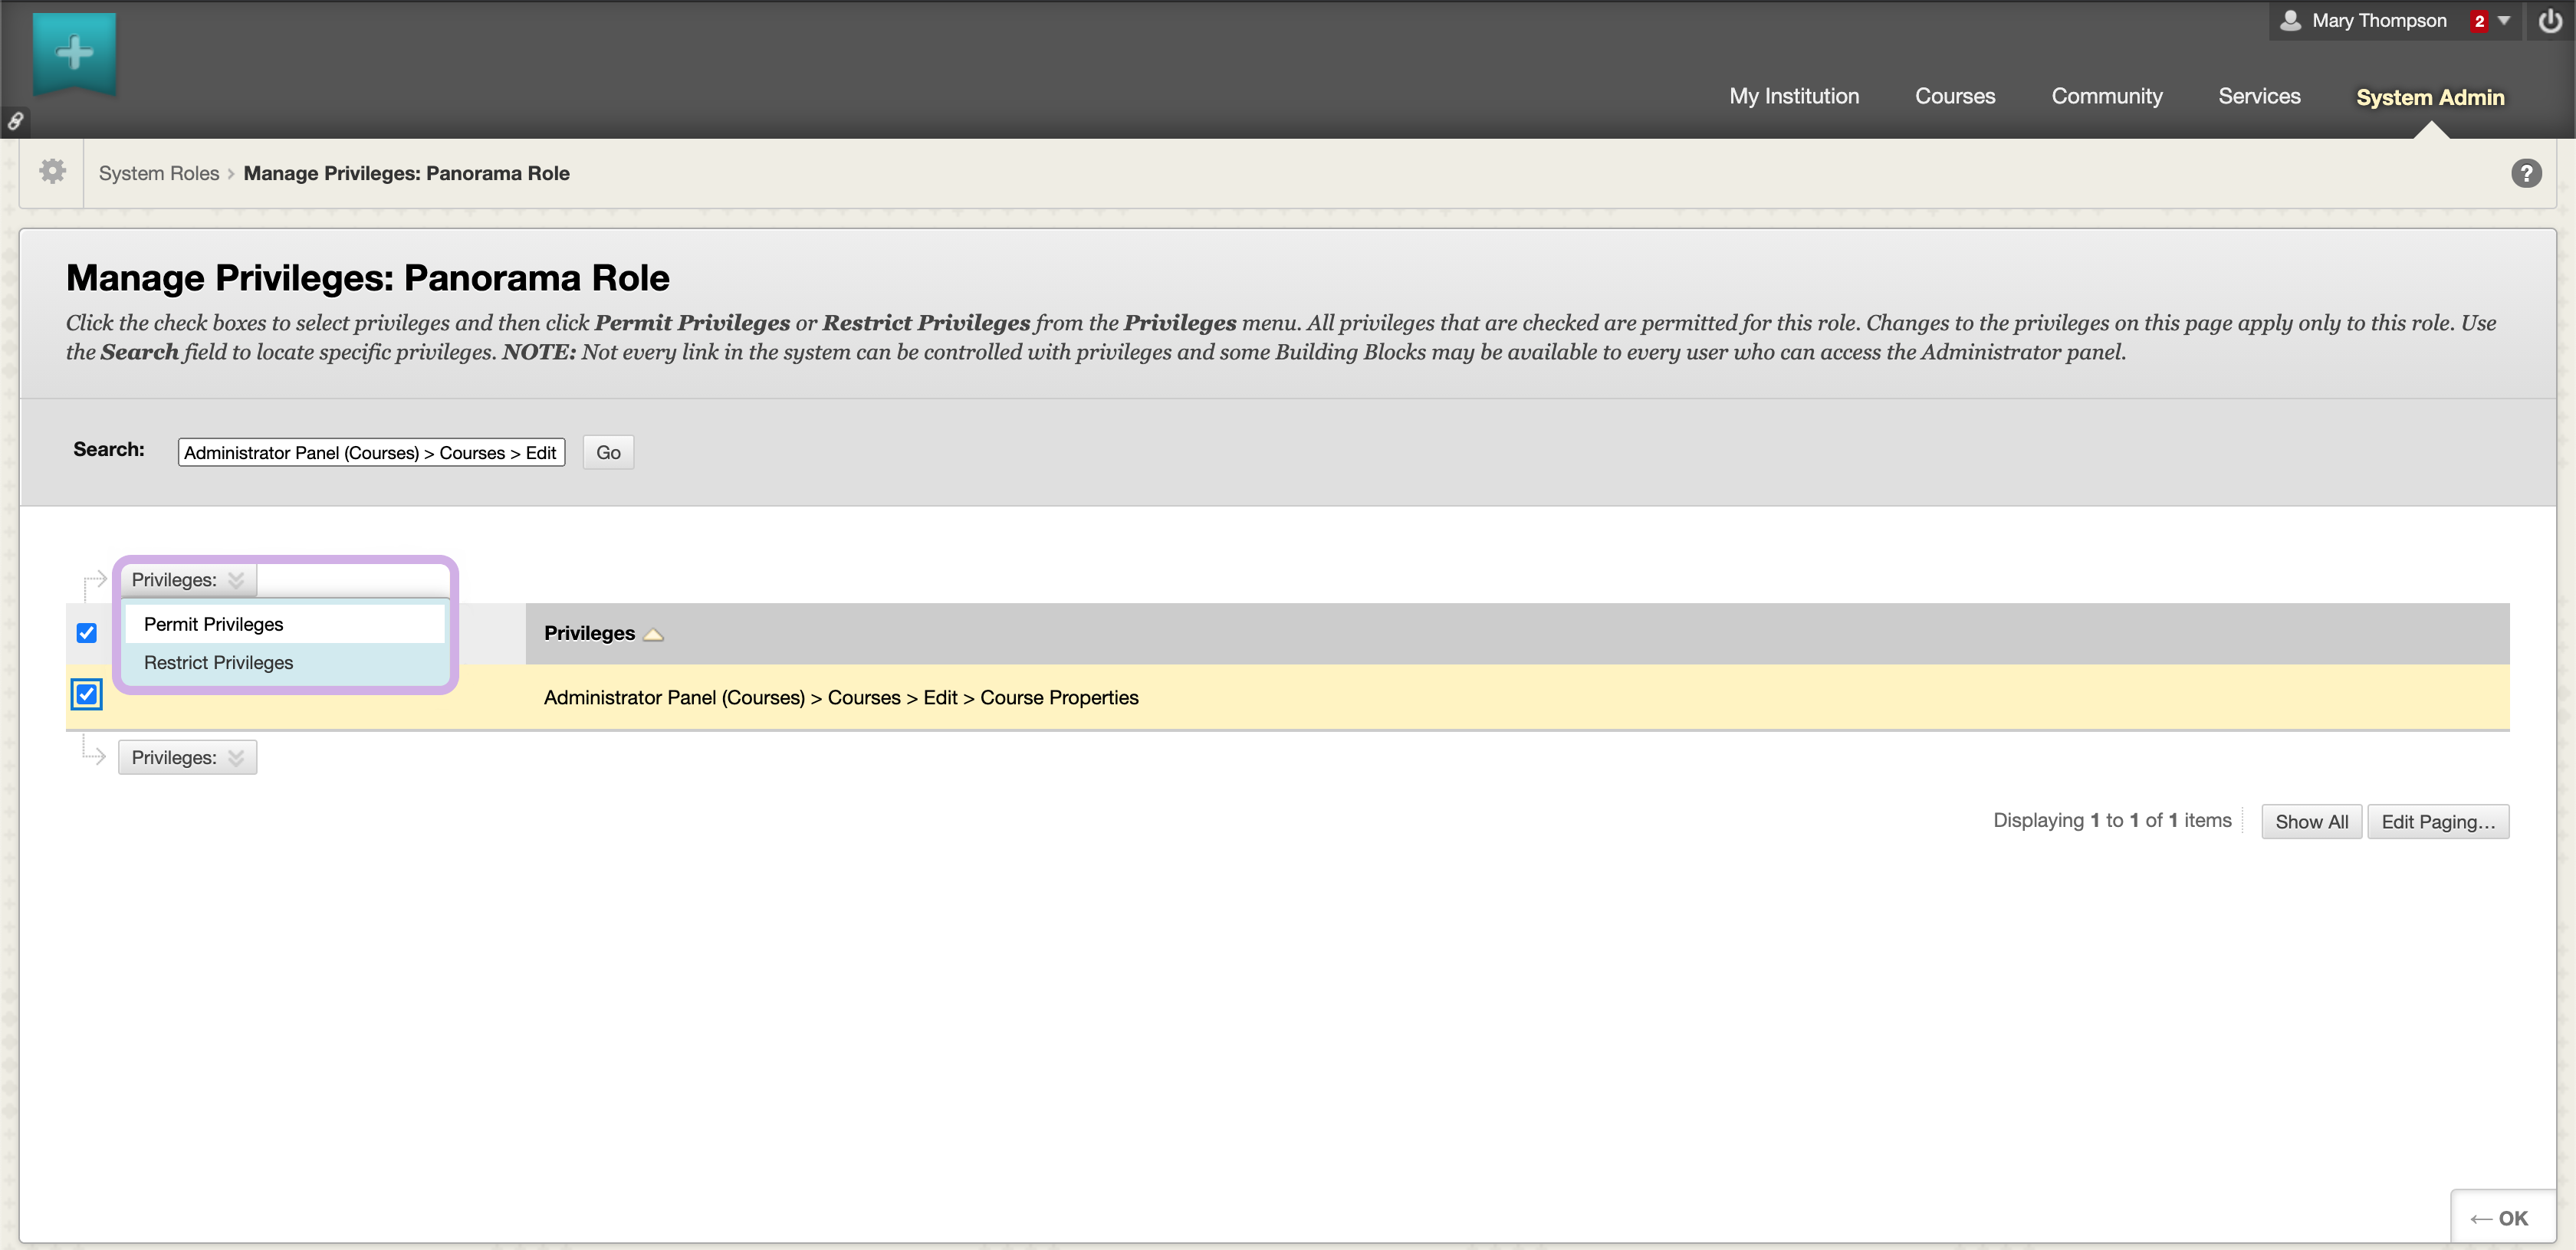2576x1250 pixels.
Task: Sort by the Privileges column arrow
Action: 653,634
